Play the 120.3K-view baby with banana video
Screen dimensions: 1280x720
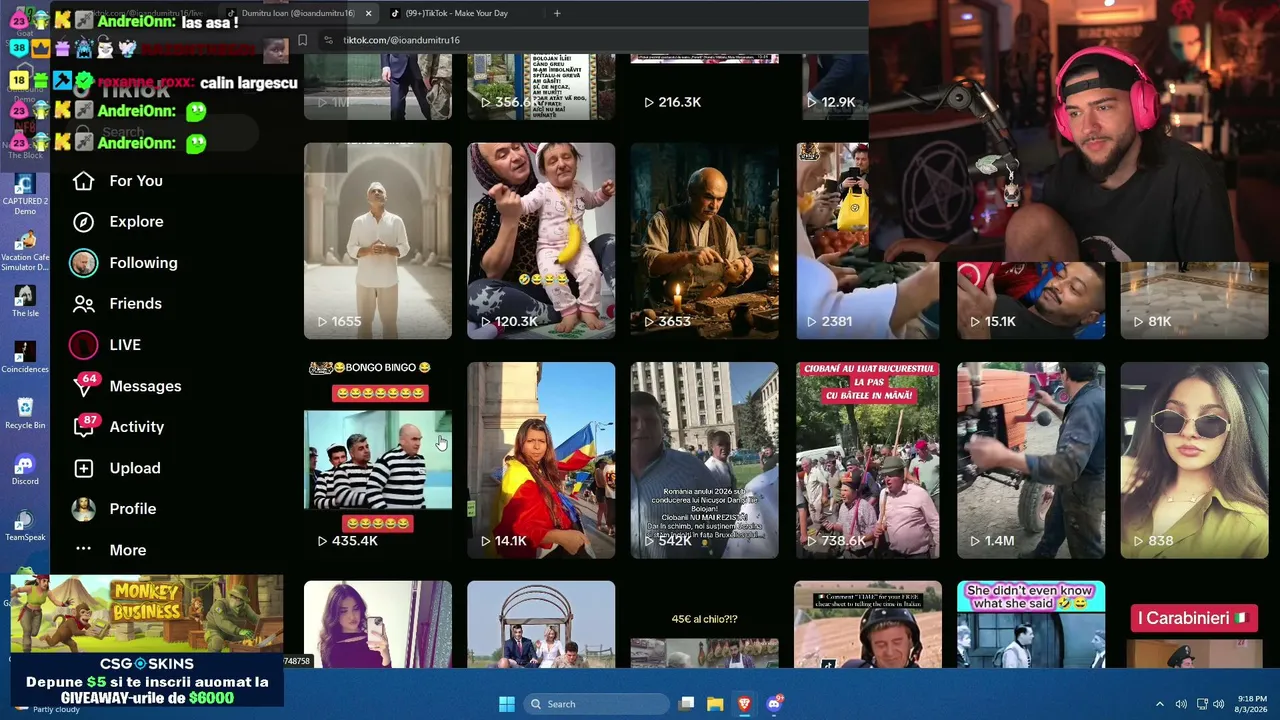(541, 241)
